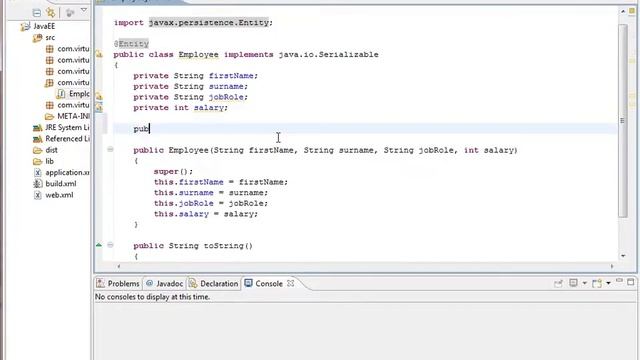Click the editor scroll down arrow
Screen dimensions: 640x360
pyautogui.click(x=623, y=256)
